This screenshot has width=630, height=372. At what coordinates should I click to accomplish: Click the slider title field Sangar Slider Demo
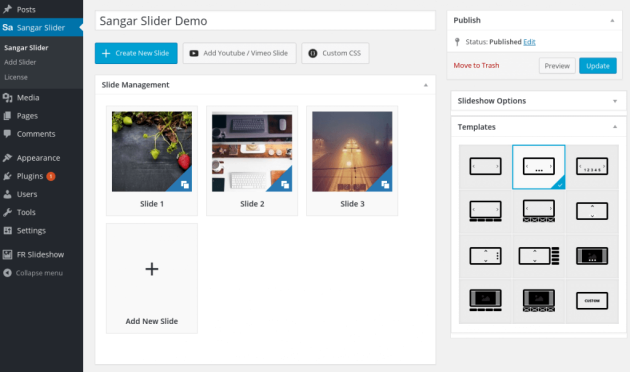265,20
